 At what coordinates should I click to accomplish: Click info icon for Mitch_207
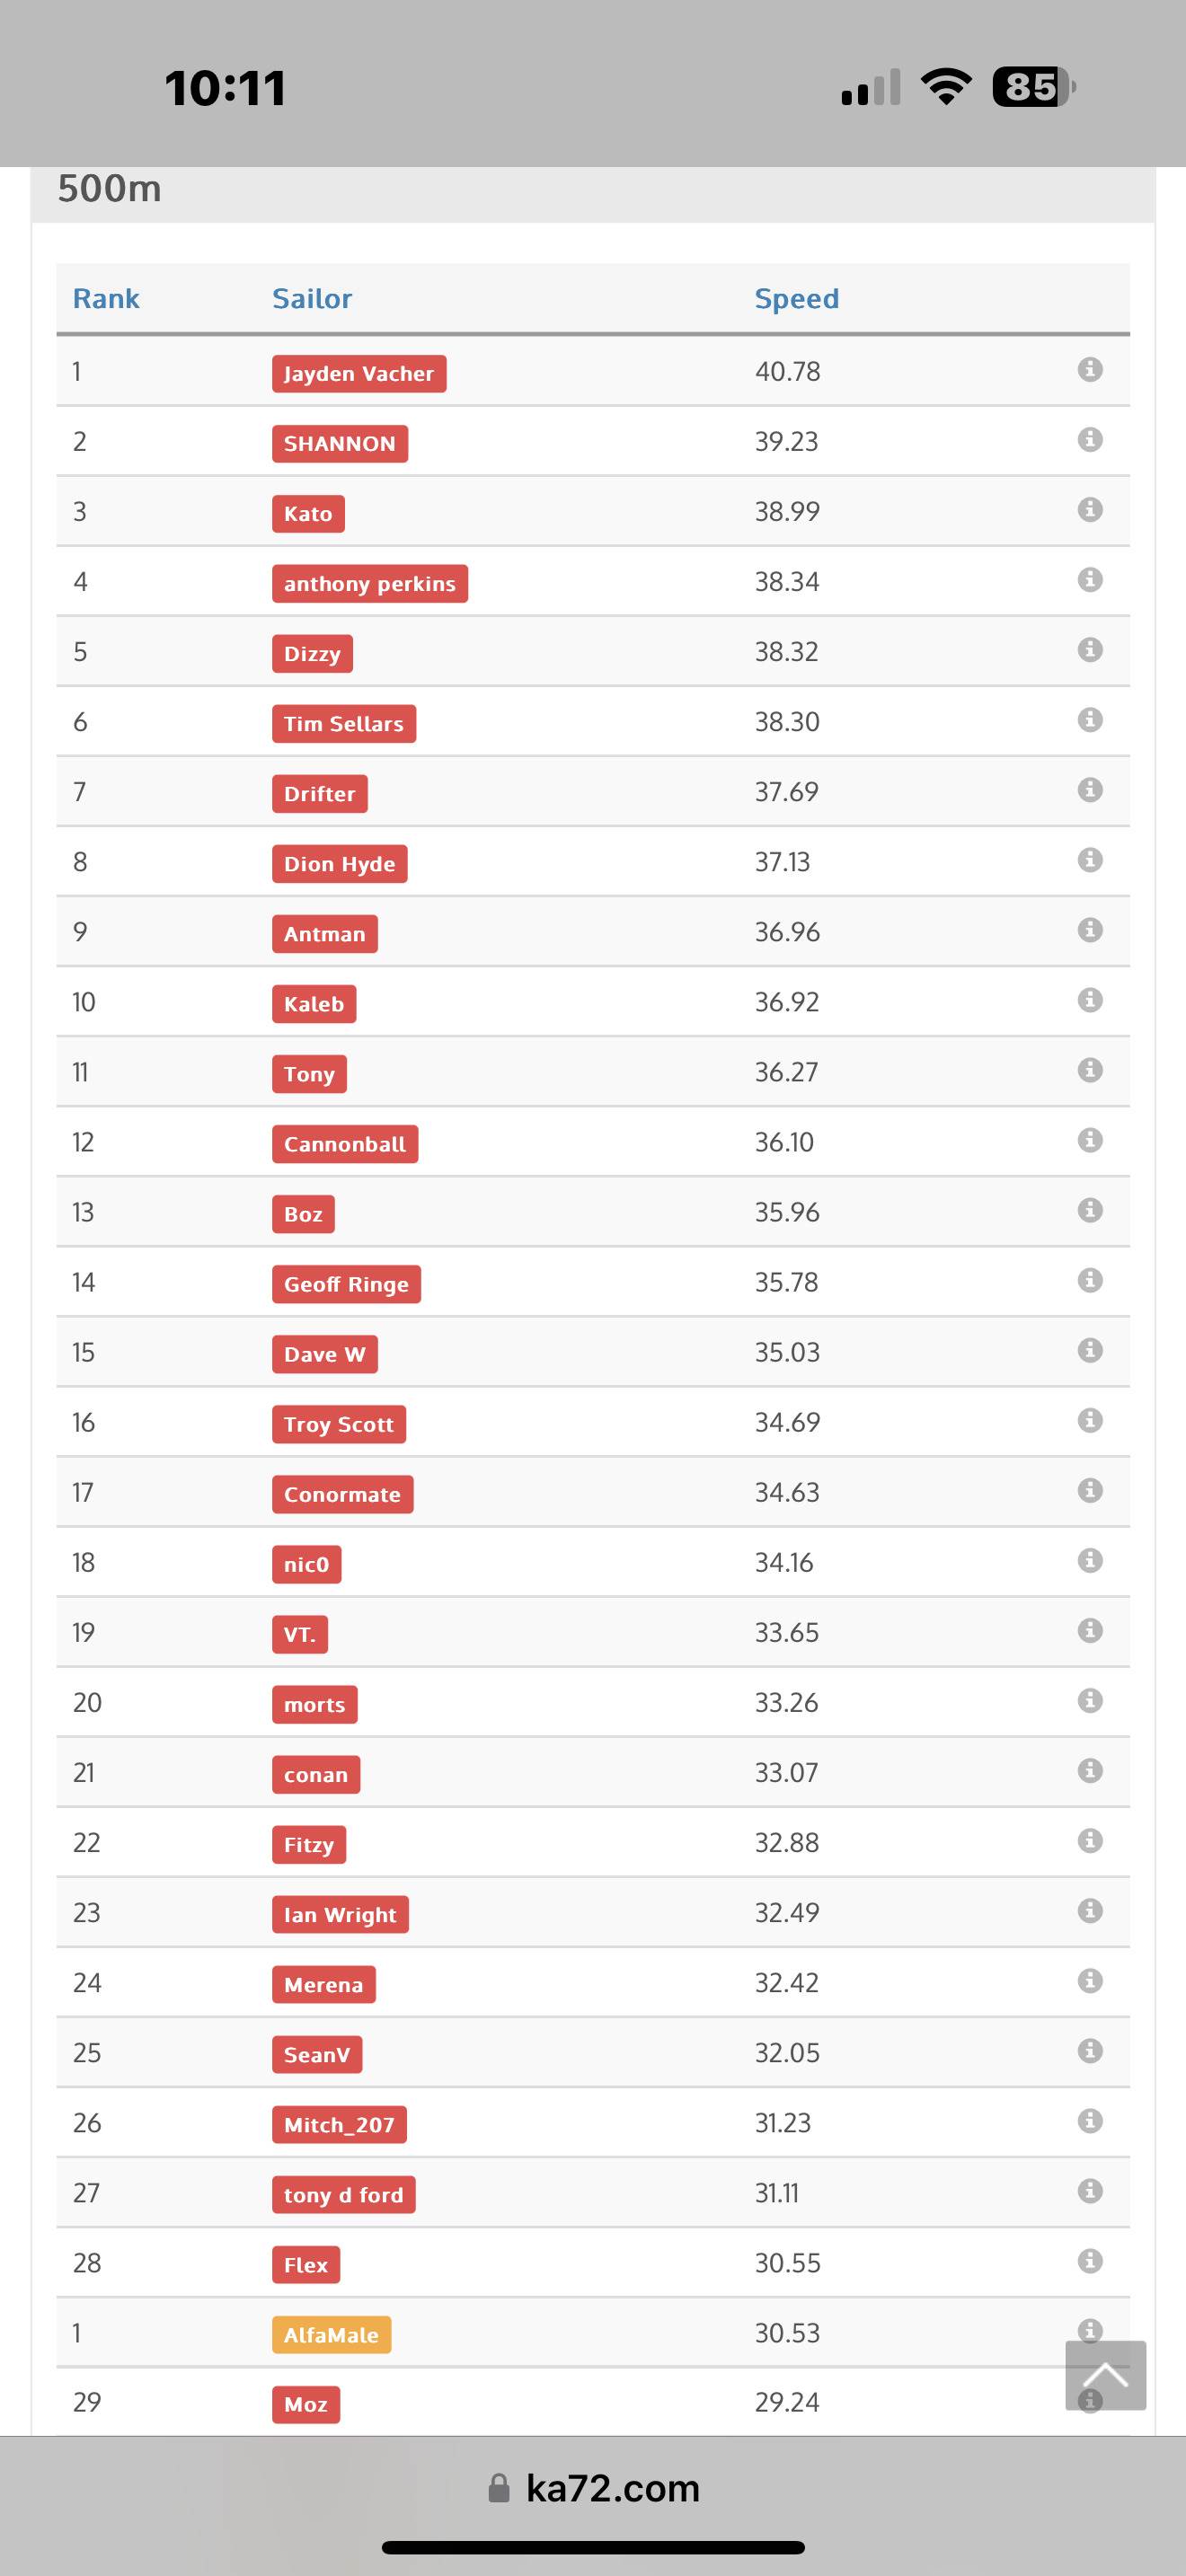coord(1089,2121)
